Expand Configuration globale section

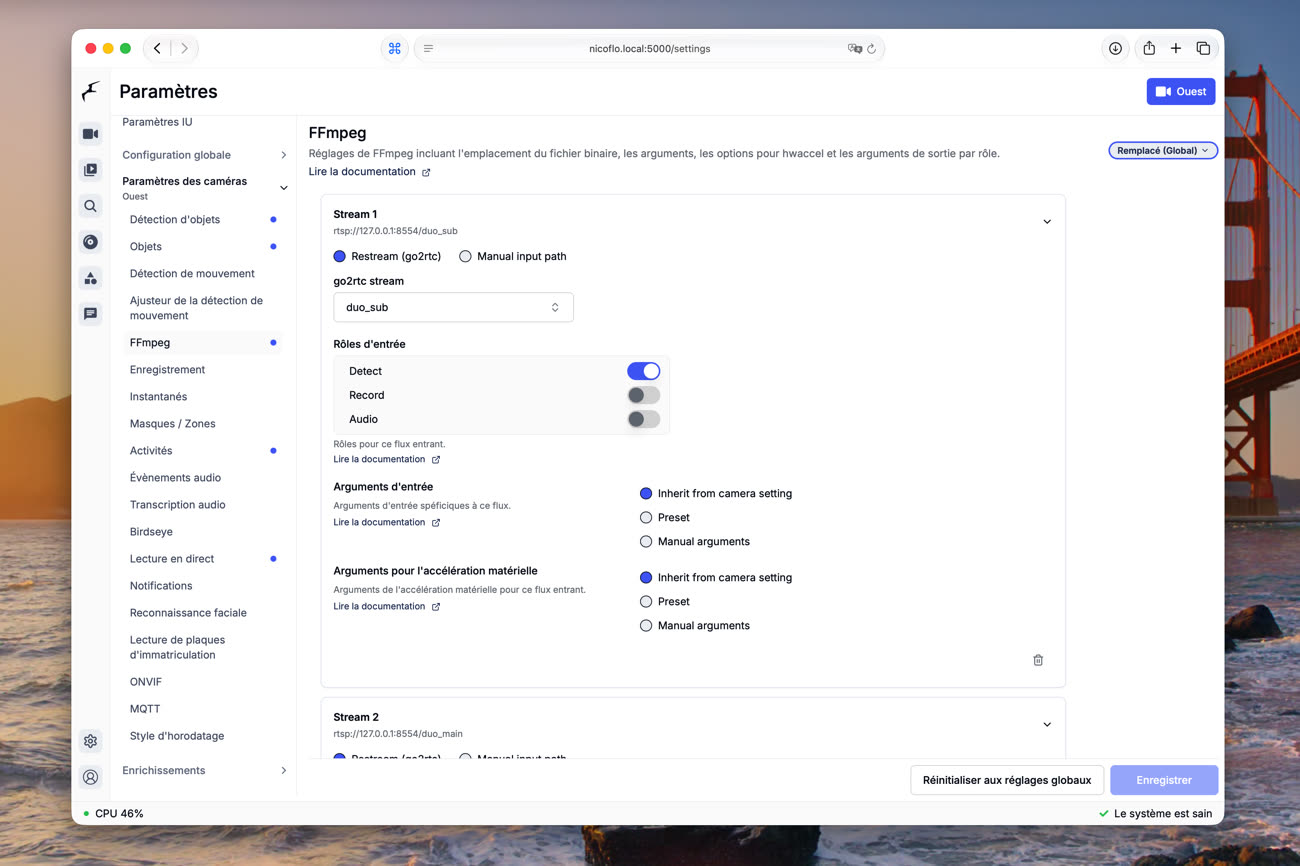click(x=204, y=155)
